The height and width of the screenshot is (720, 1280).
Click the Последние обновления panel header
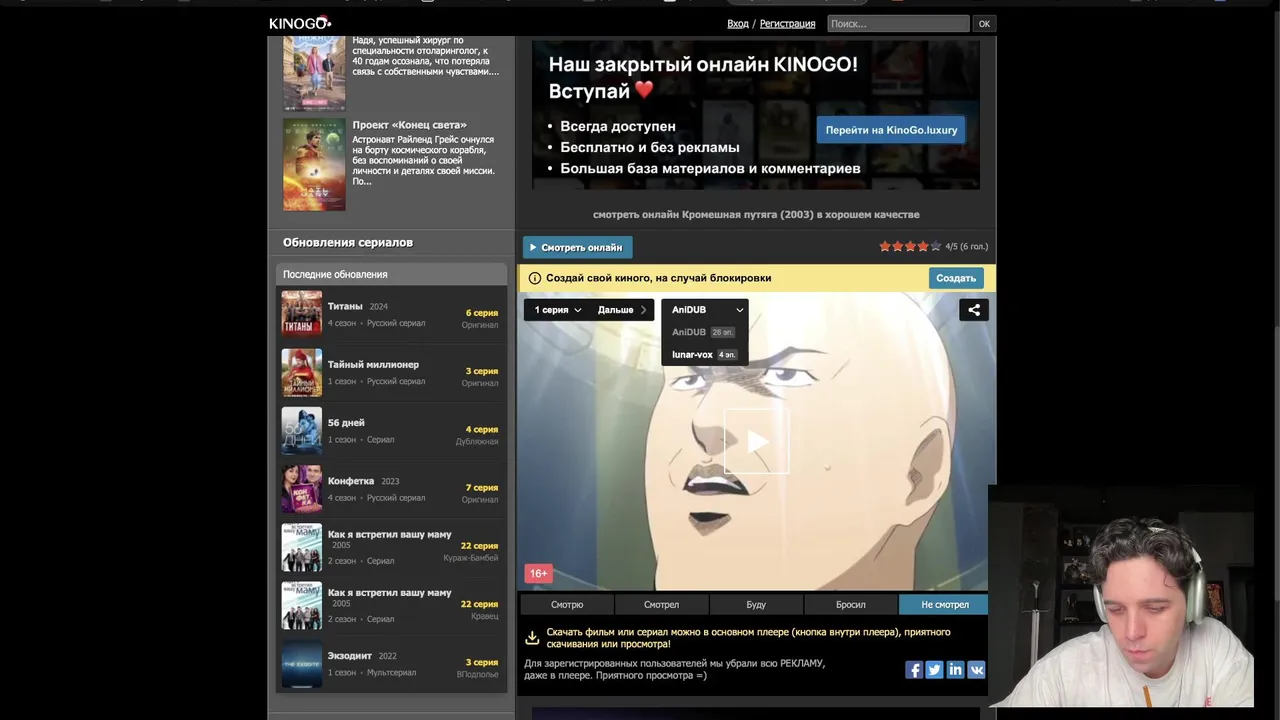391,274
